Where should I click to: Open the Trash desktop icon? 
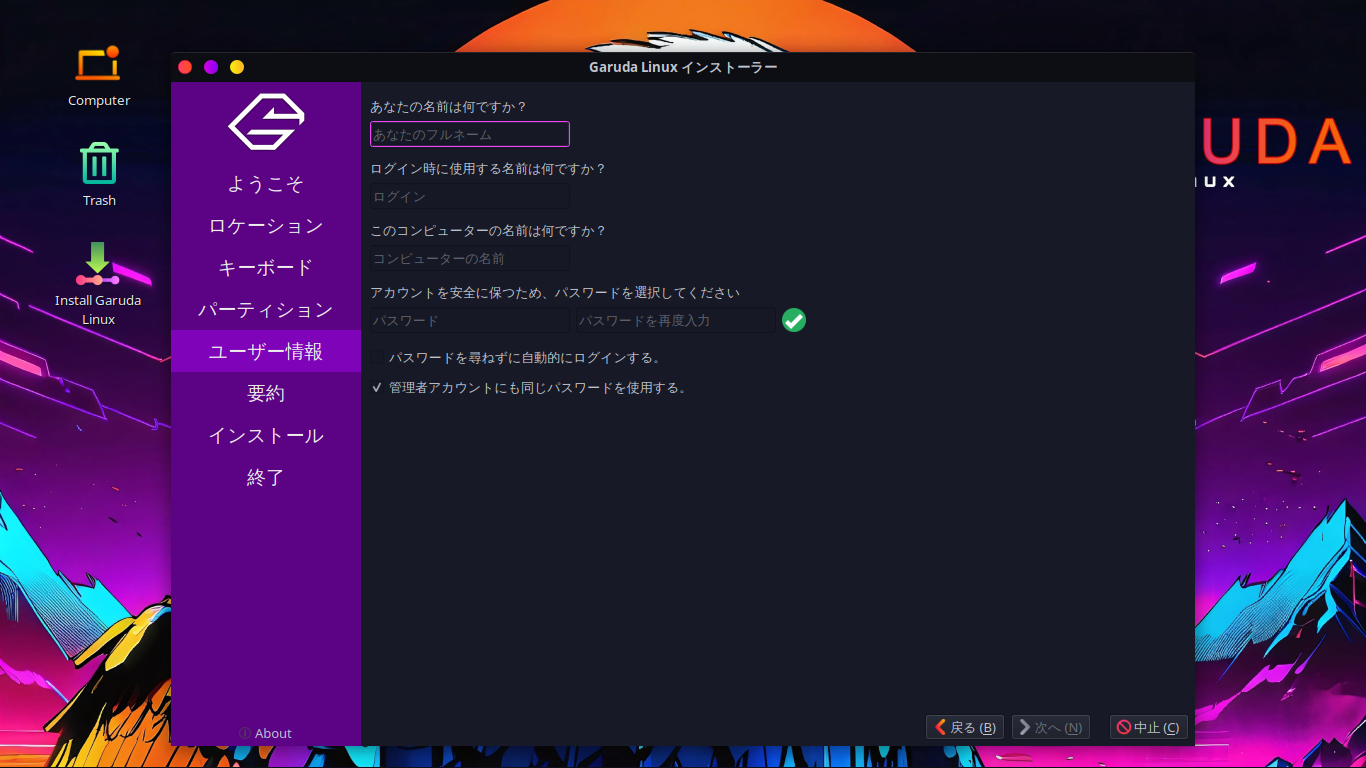(x=99, y=174)
